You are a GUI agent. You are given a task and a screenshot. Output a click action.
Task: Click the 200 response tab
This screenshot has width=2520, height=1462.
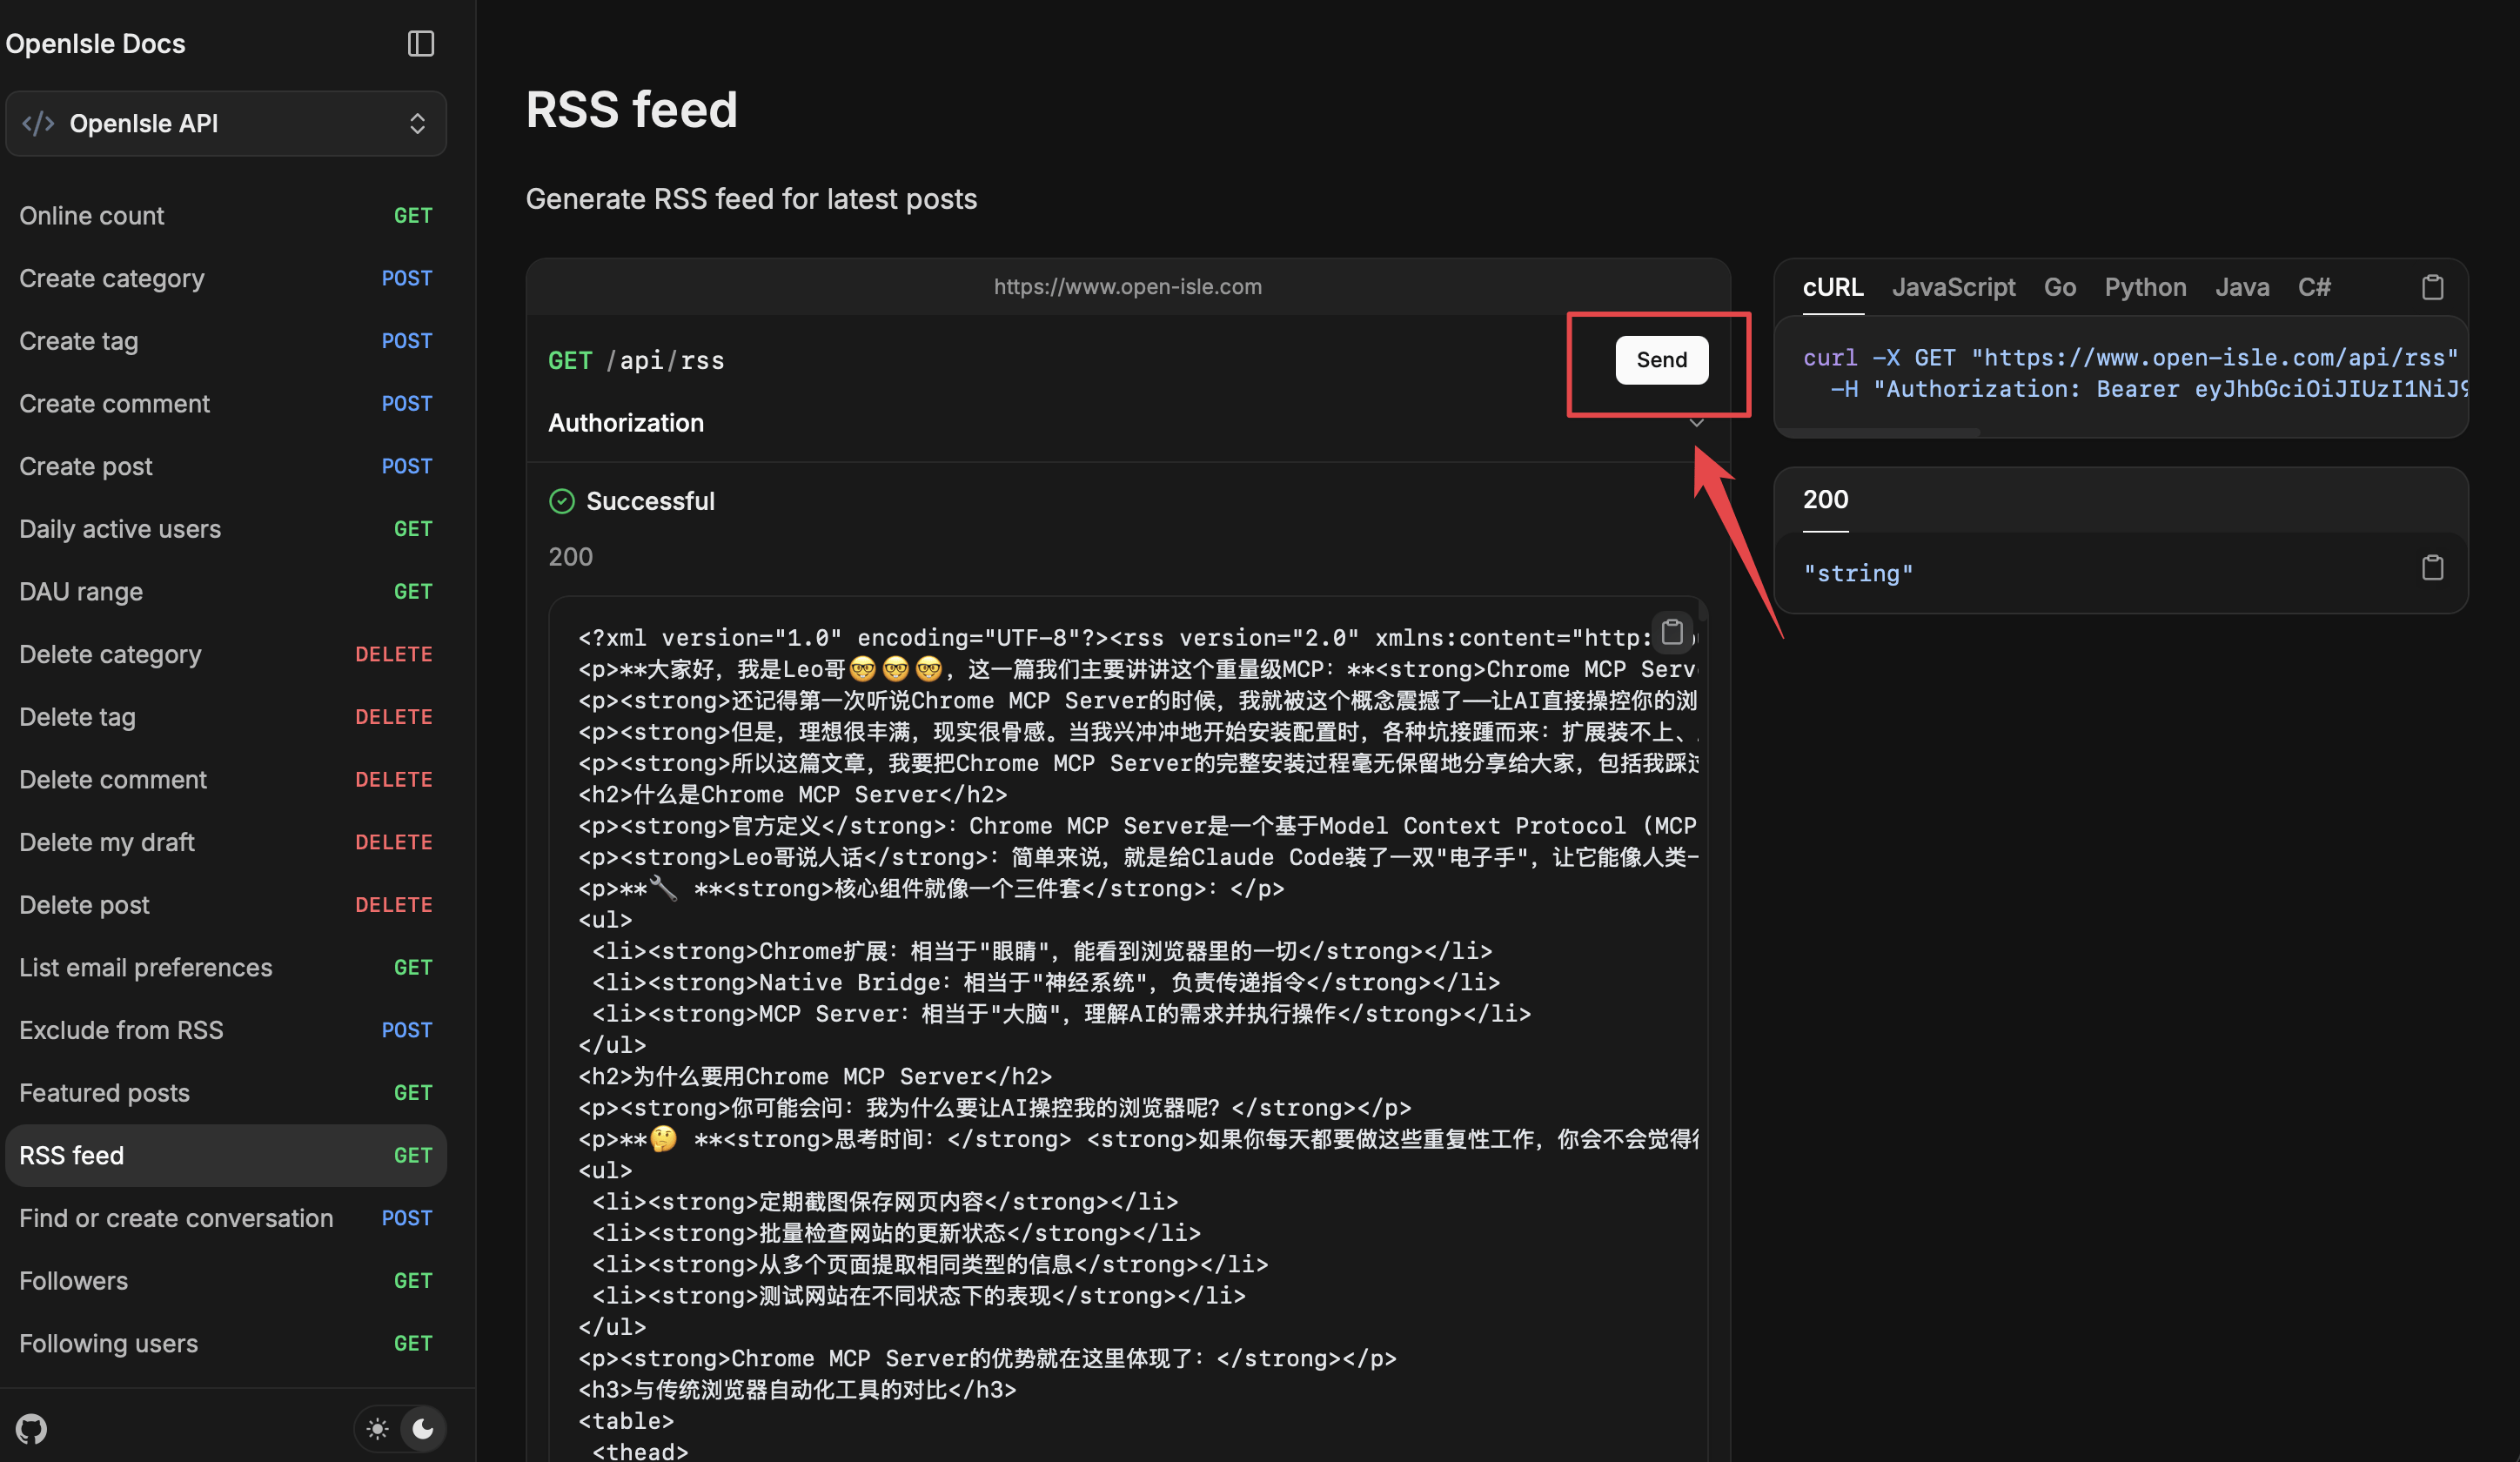(x=1825, y=499)
